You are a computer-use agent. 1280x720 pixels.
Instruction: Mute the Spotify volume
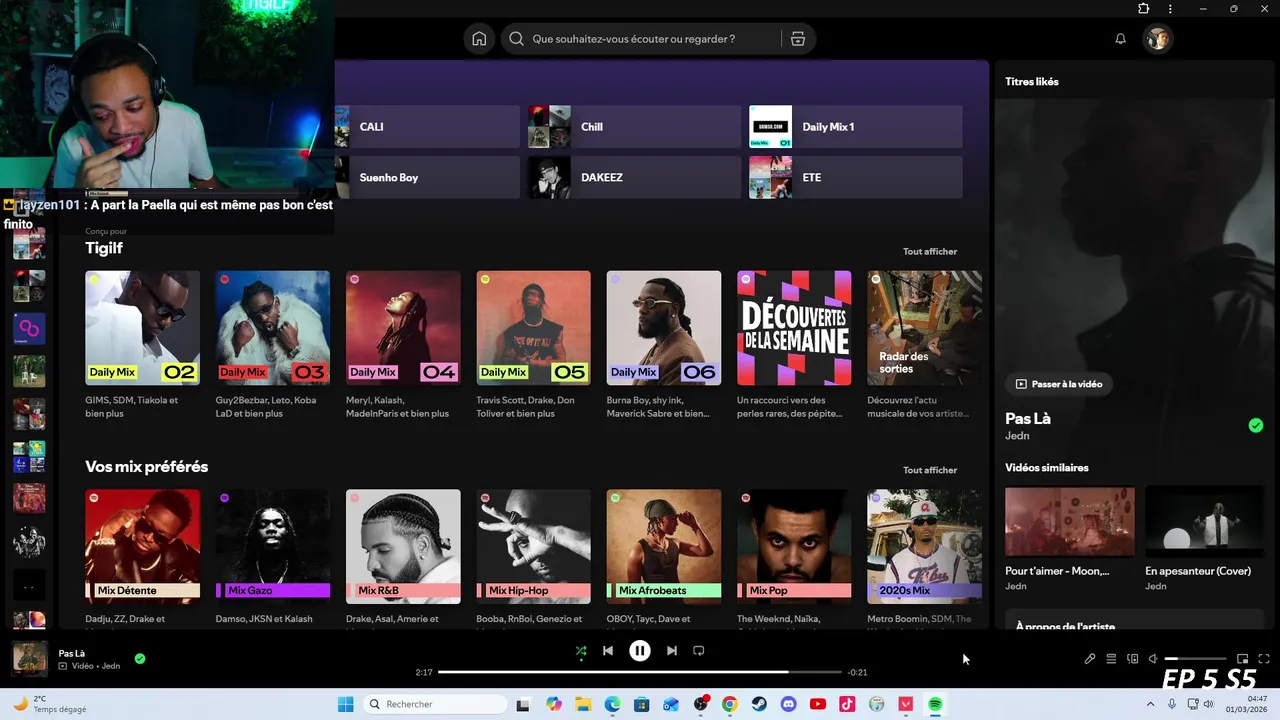1153,659
